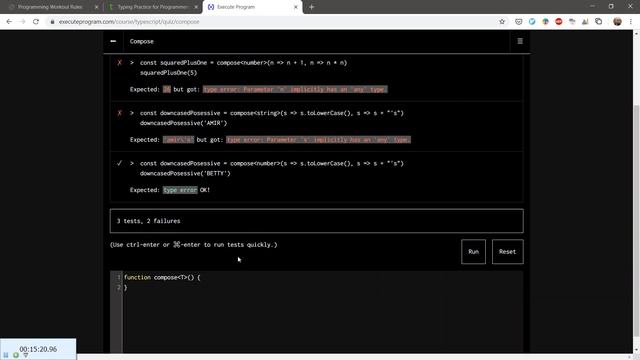Click the blue checkmark extension icon
Screen dimensions: 640x360
[x=532, y=22]
